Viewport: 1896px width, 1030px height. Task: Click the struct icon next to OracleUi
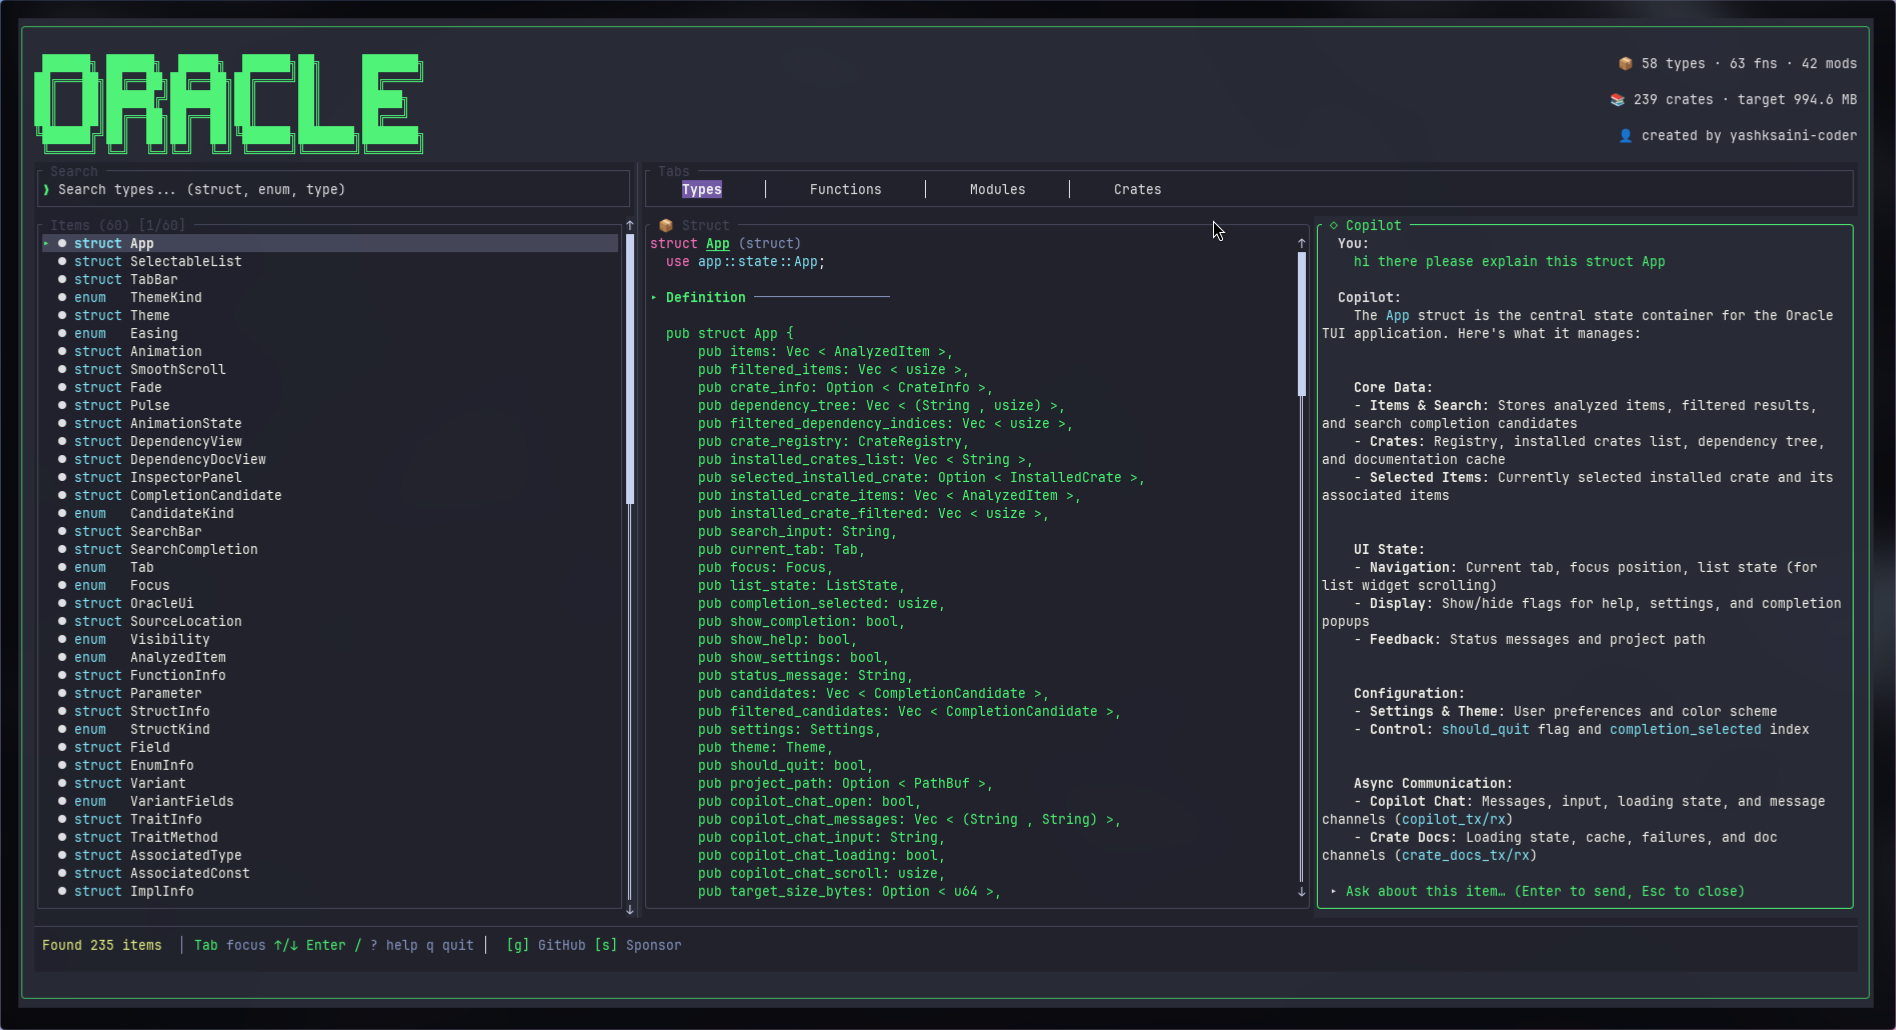[62, 603]
